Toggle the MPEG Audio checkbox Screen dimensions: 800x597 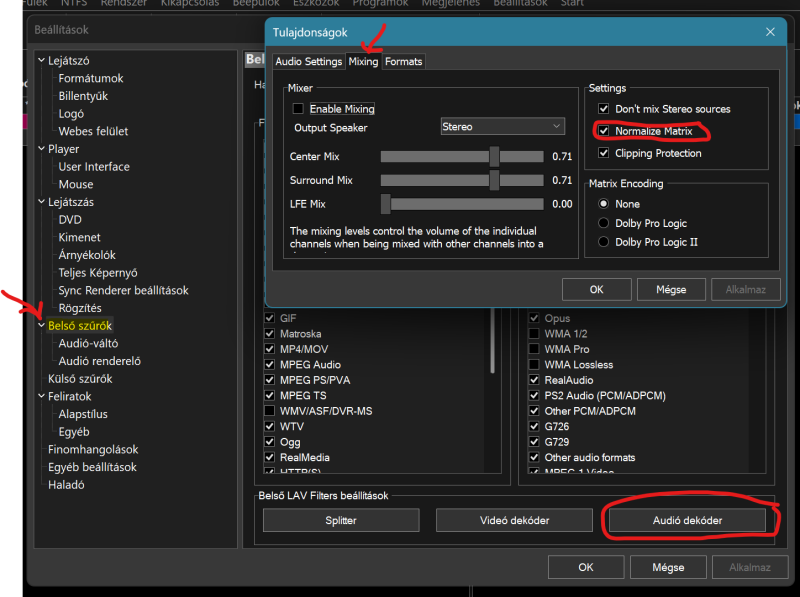coord(269,364)
